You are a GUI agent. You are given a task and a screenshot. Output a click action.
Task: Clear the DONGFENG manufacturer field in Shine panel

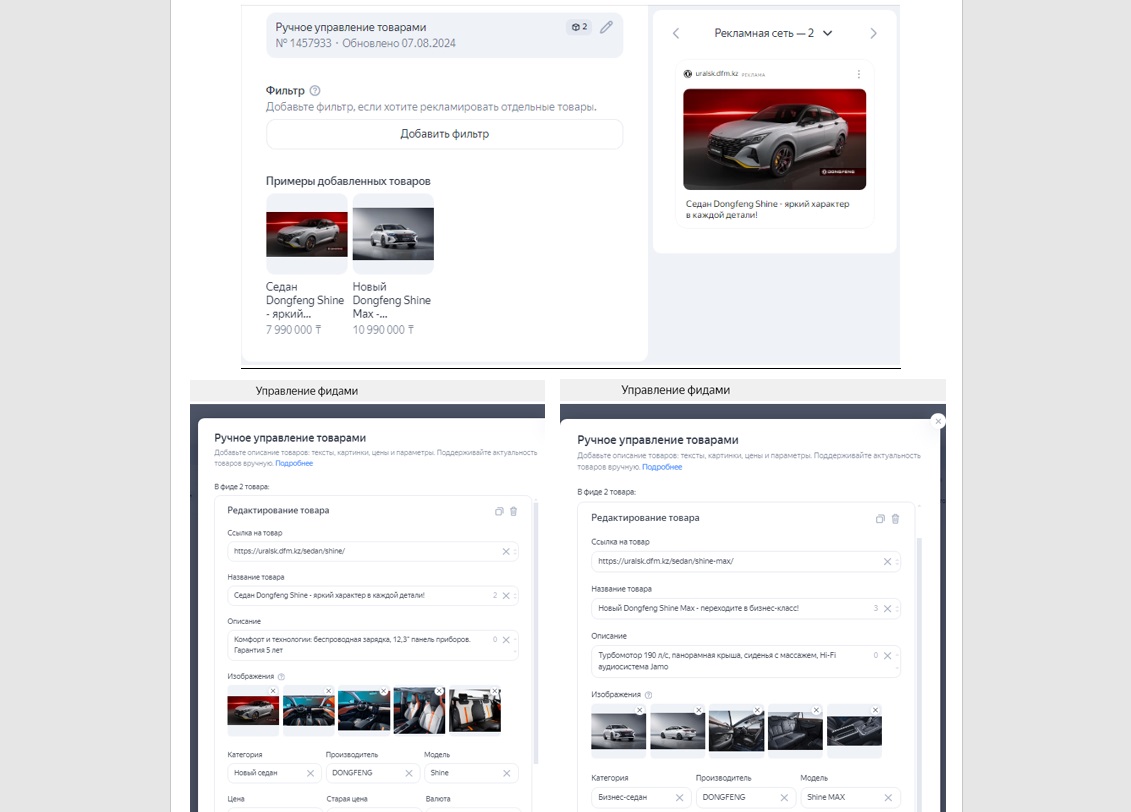[409, 773]
